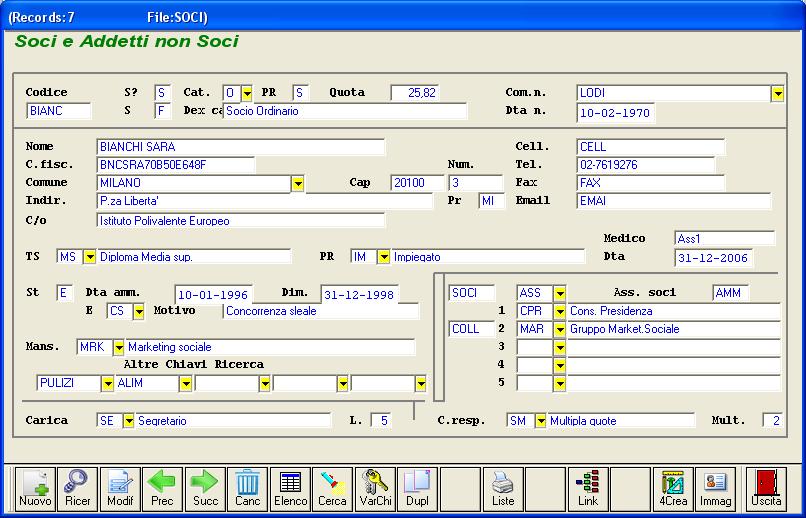Click the Dupl duplicate record icon
806x518 pixels.
[x=417, y=489]
